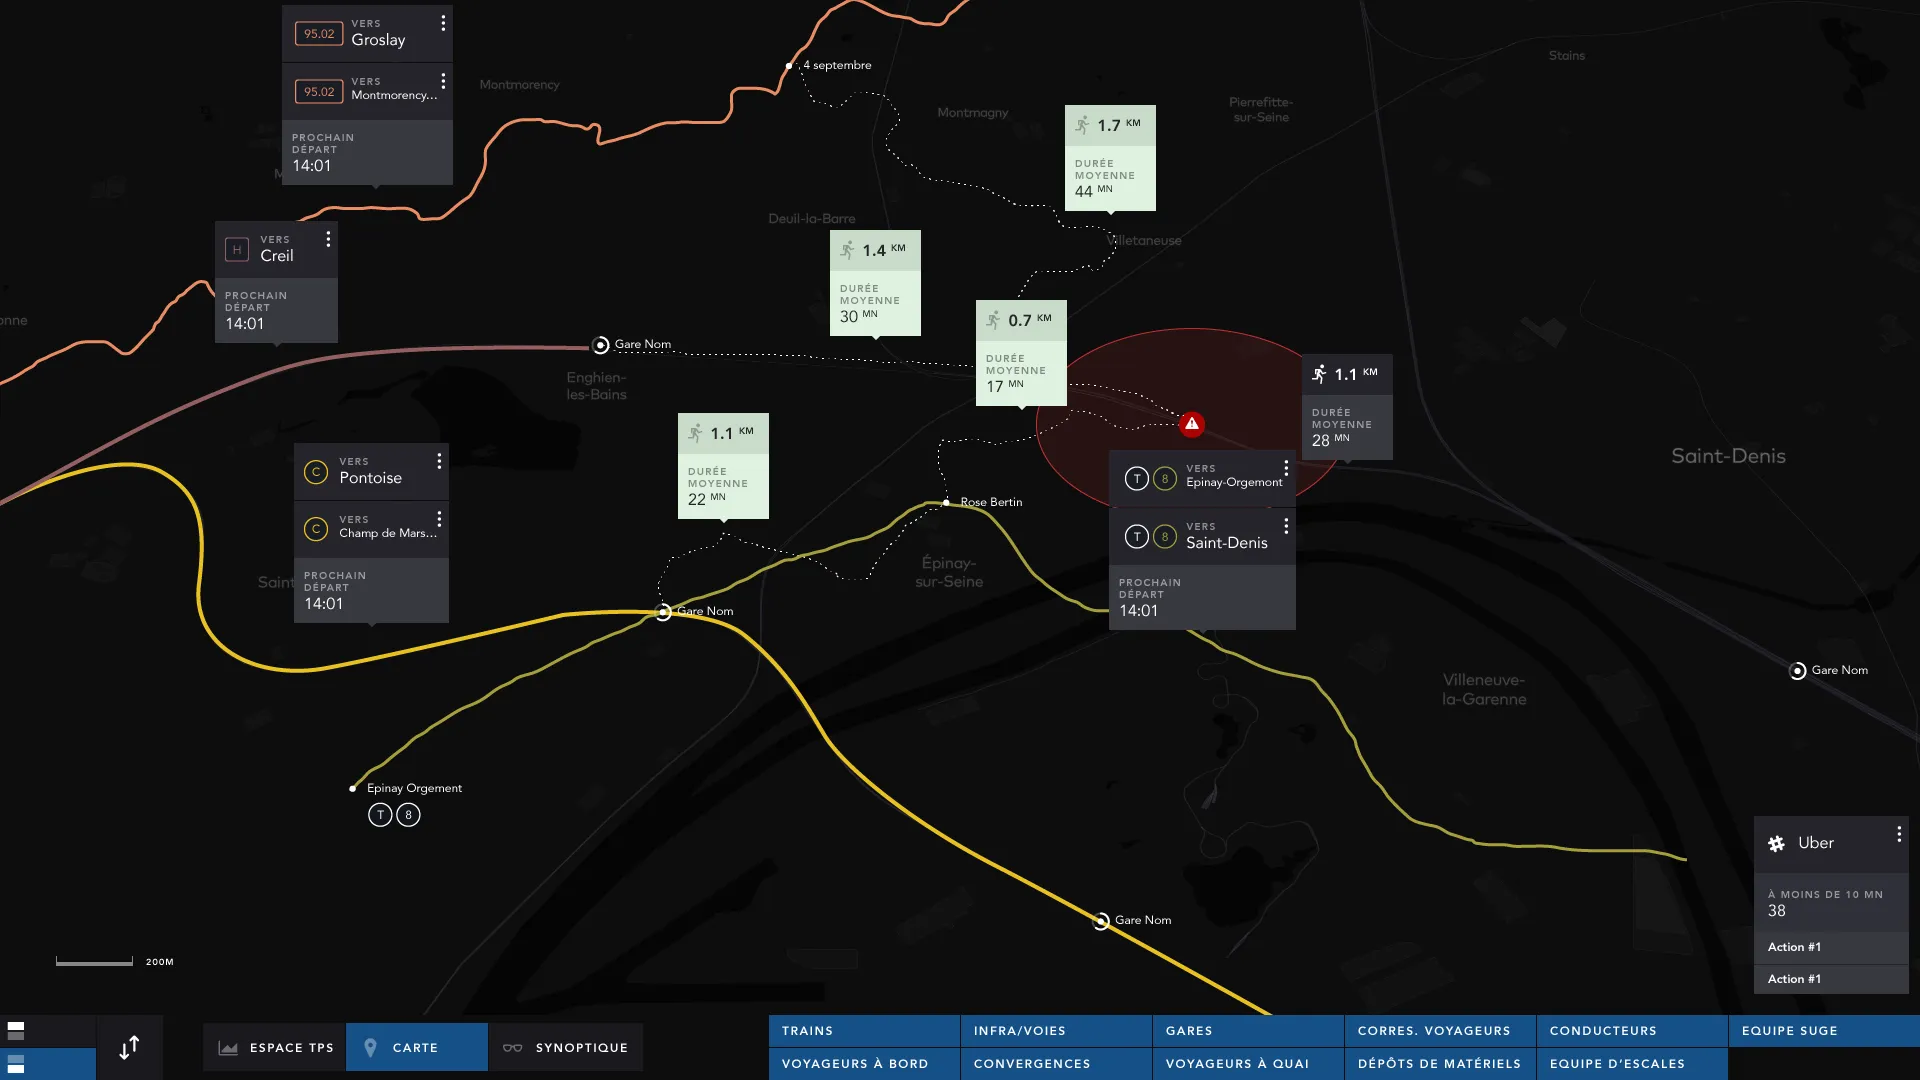Click the 95.02 bus badge for Groslay
This screenshot has height=1080, width=1920.
point(319,34)
